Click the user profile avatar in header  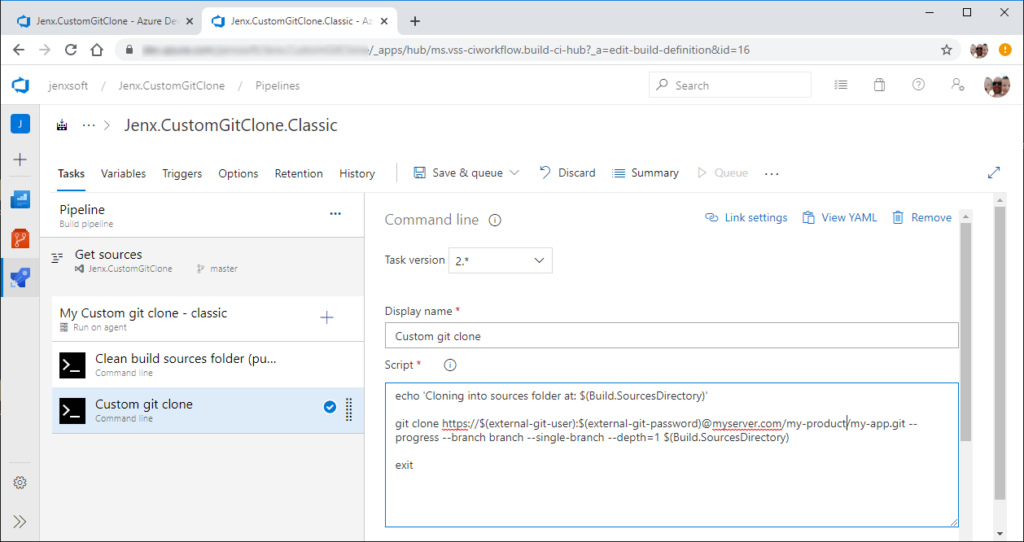[x=997, y=86]
